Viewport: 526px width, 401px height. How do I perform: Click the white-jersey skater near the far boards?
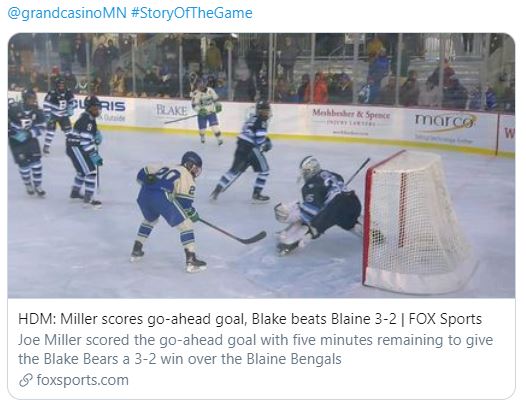tap(206, 111)
